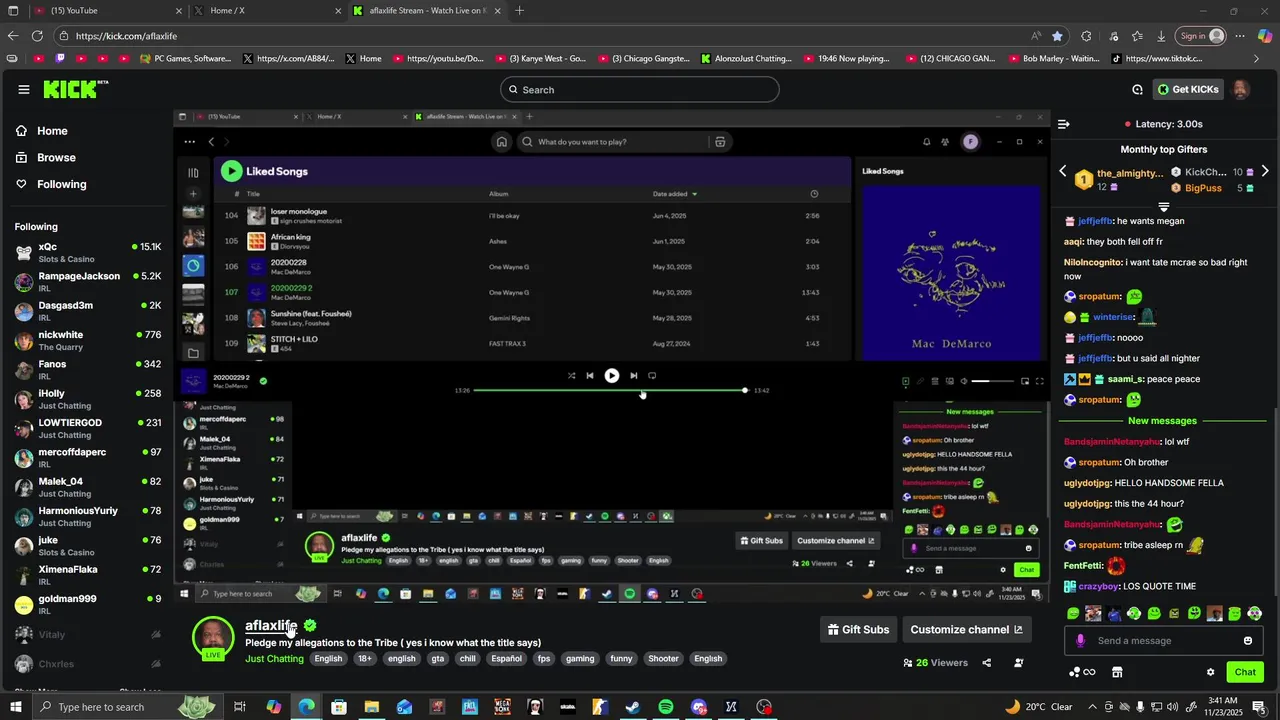This screenshot has width=1280, height=720.
Task: Go to the next top gifters page
Action: point(1265,171)
